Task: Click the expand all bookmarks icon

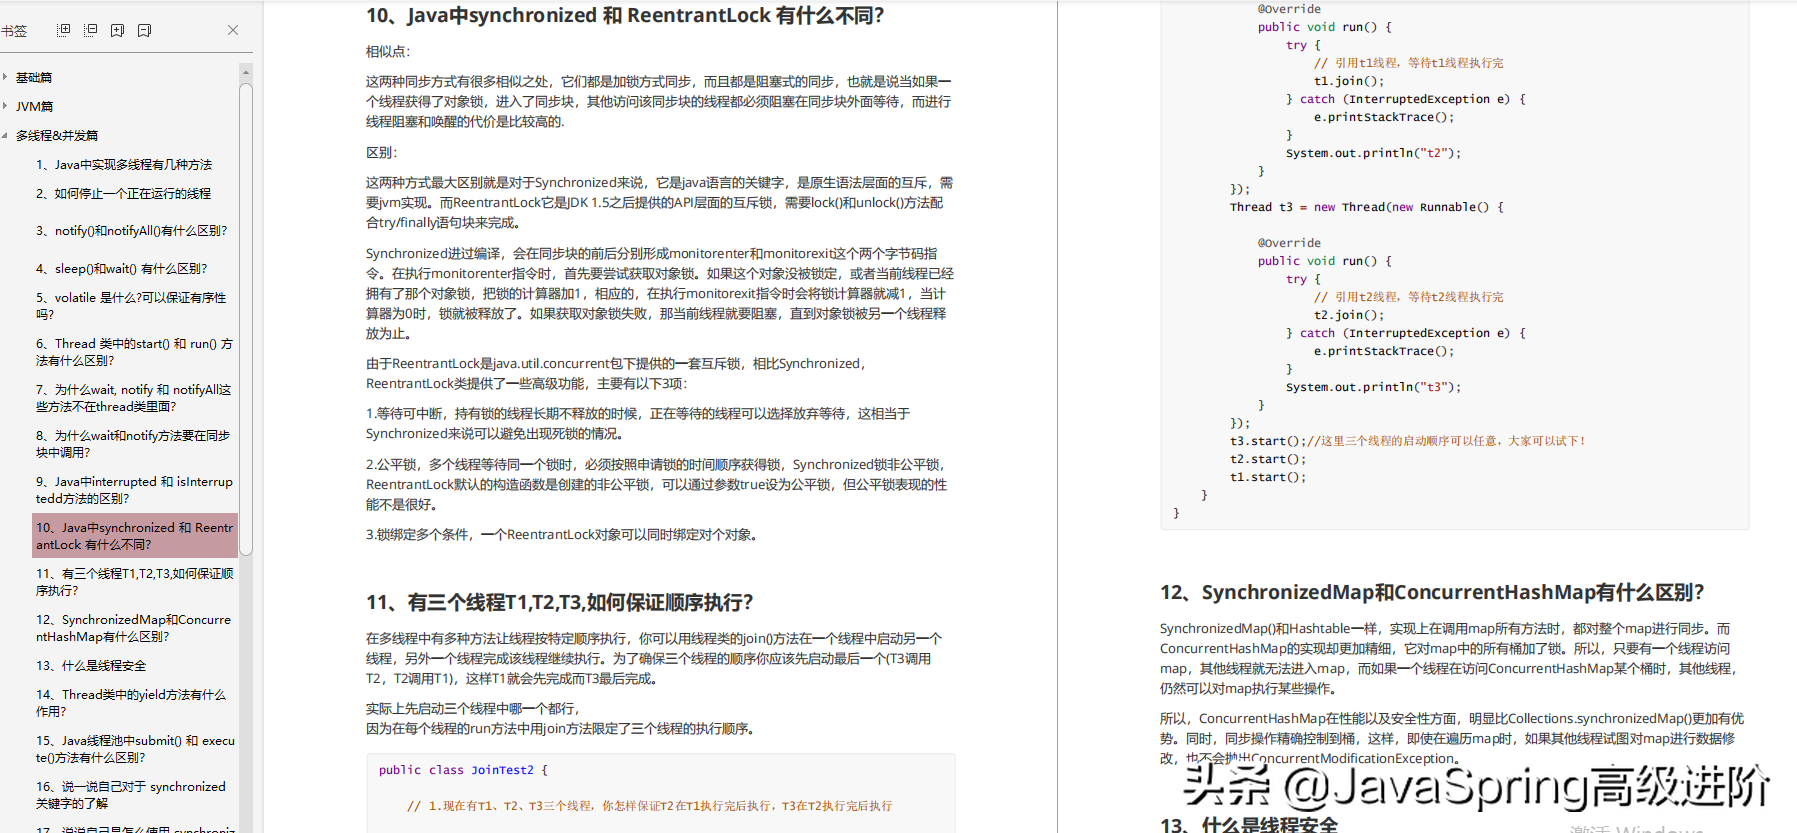Action: [x=63, y=30]
